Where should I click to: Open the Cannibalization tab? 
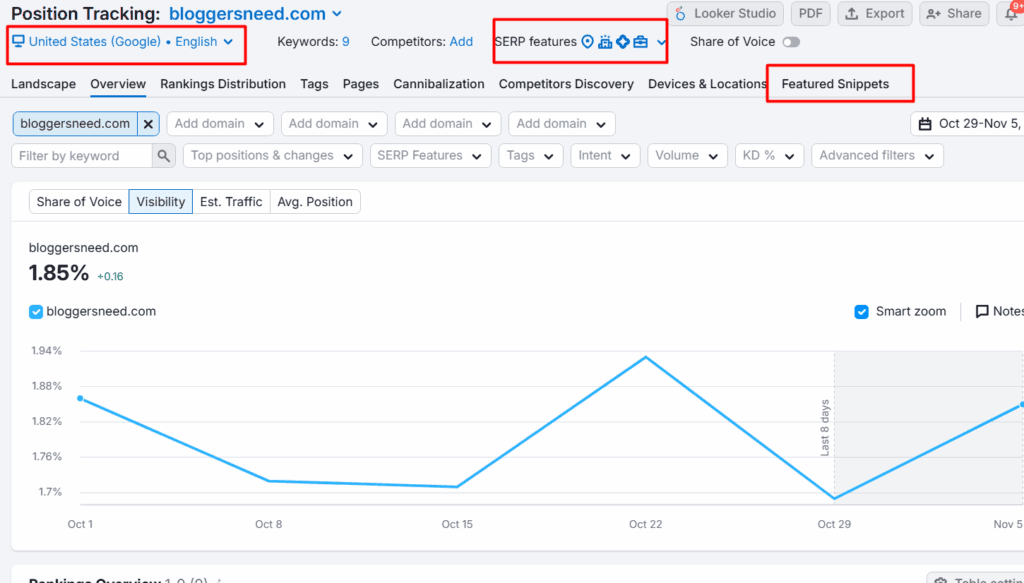pyautogui.click(x=438, y=84)
